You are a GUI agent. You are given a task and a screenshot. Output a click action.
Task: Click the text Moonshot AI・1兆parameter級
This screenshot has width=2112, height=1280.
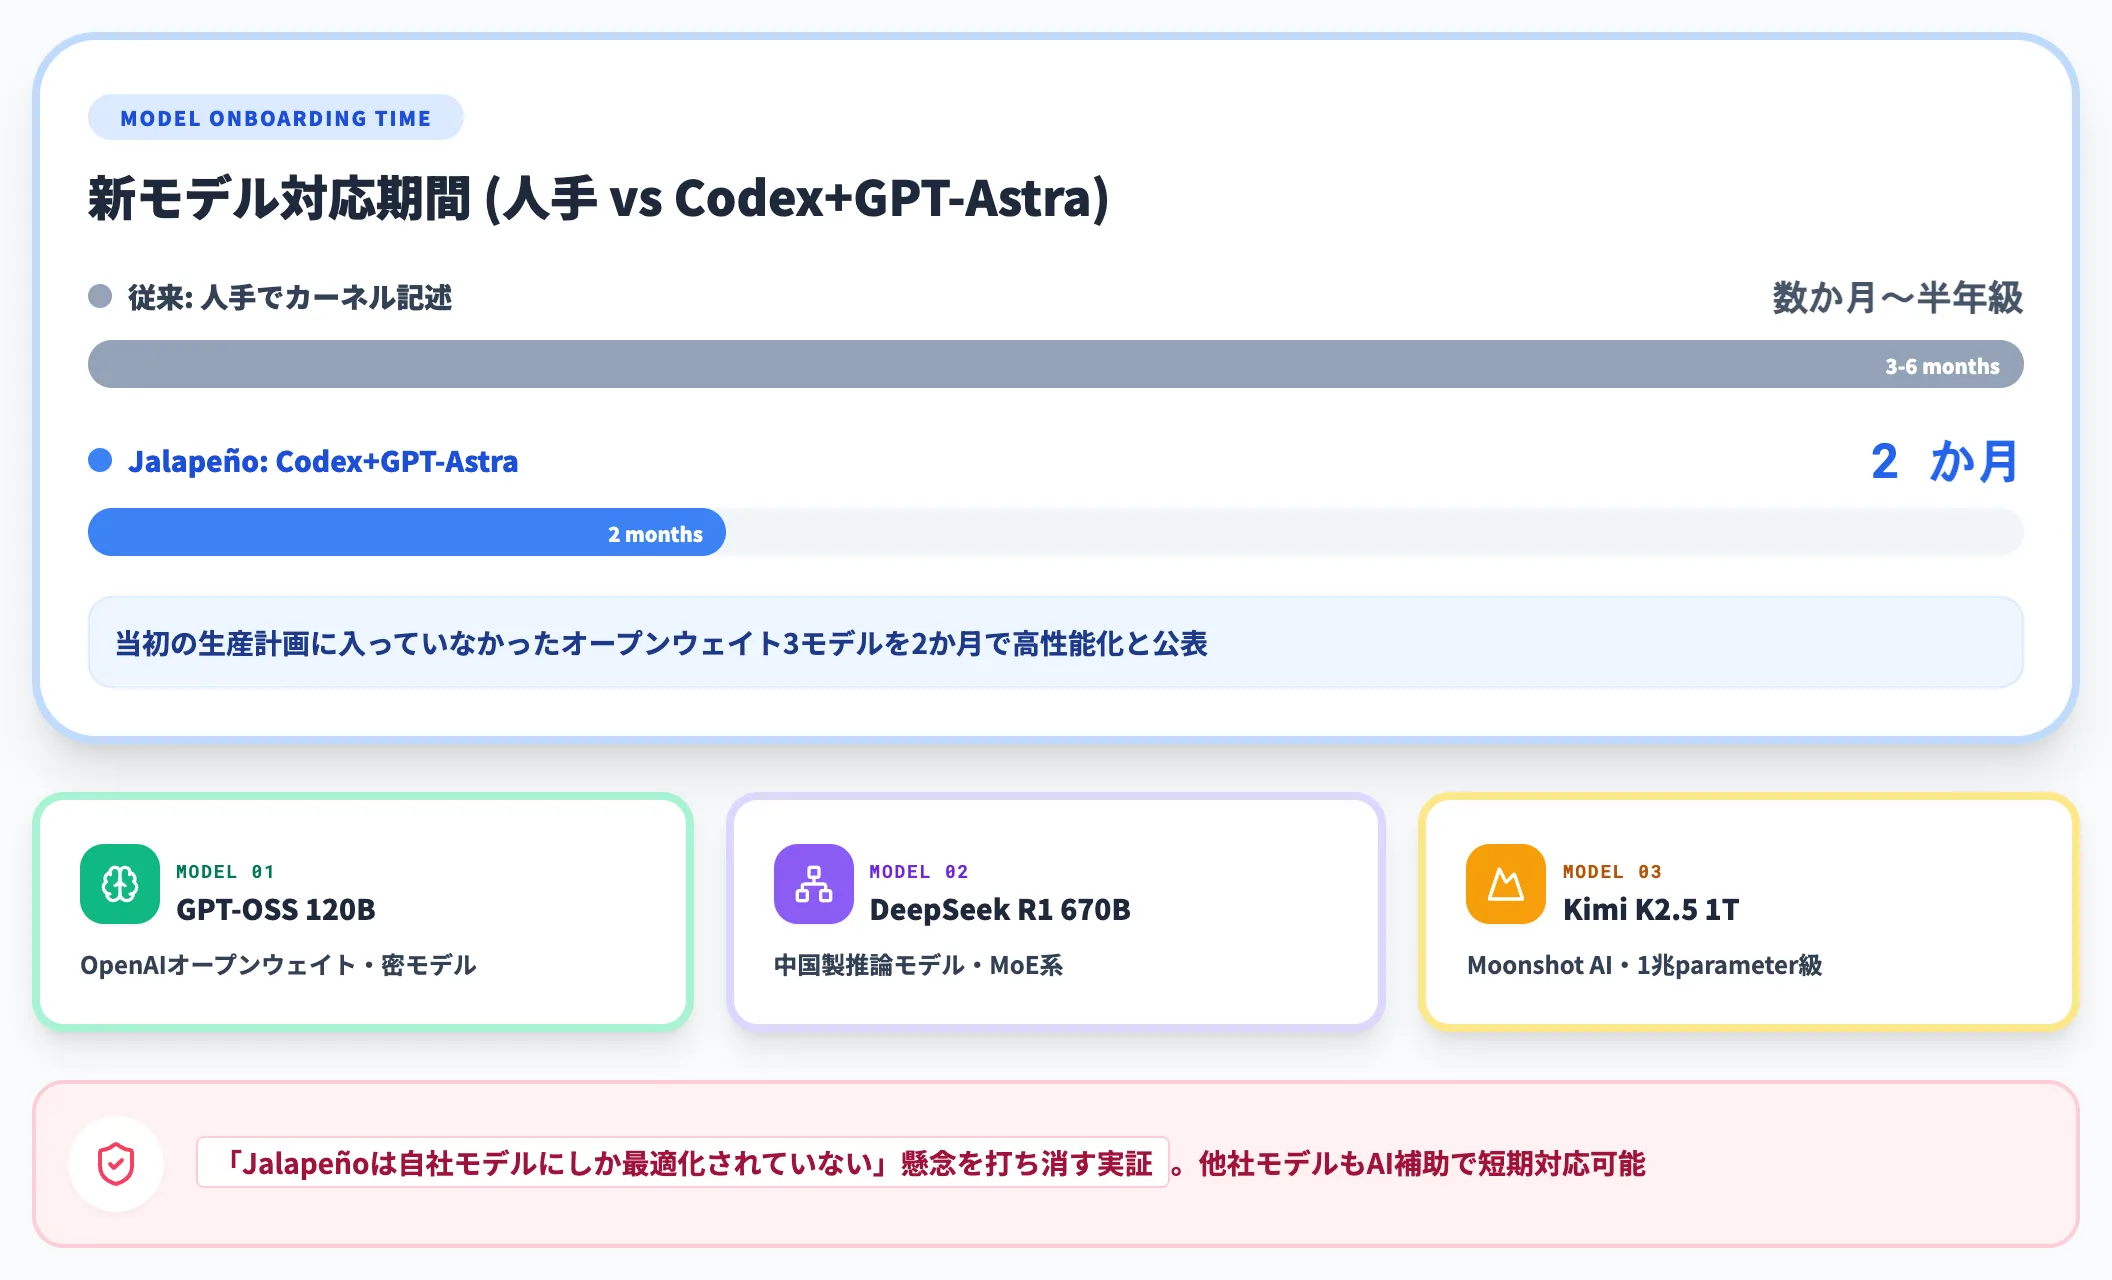[x=1645, y=965]
